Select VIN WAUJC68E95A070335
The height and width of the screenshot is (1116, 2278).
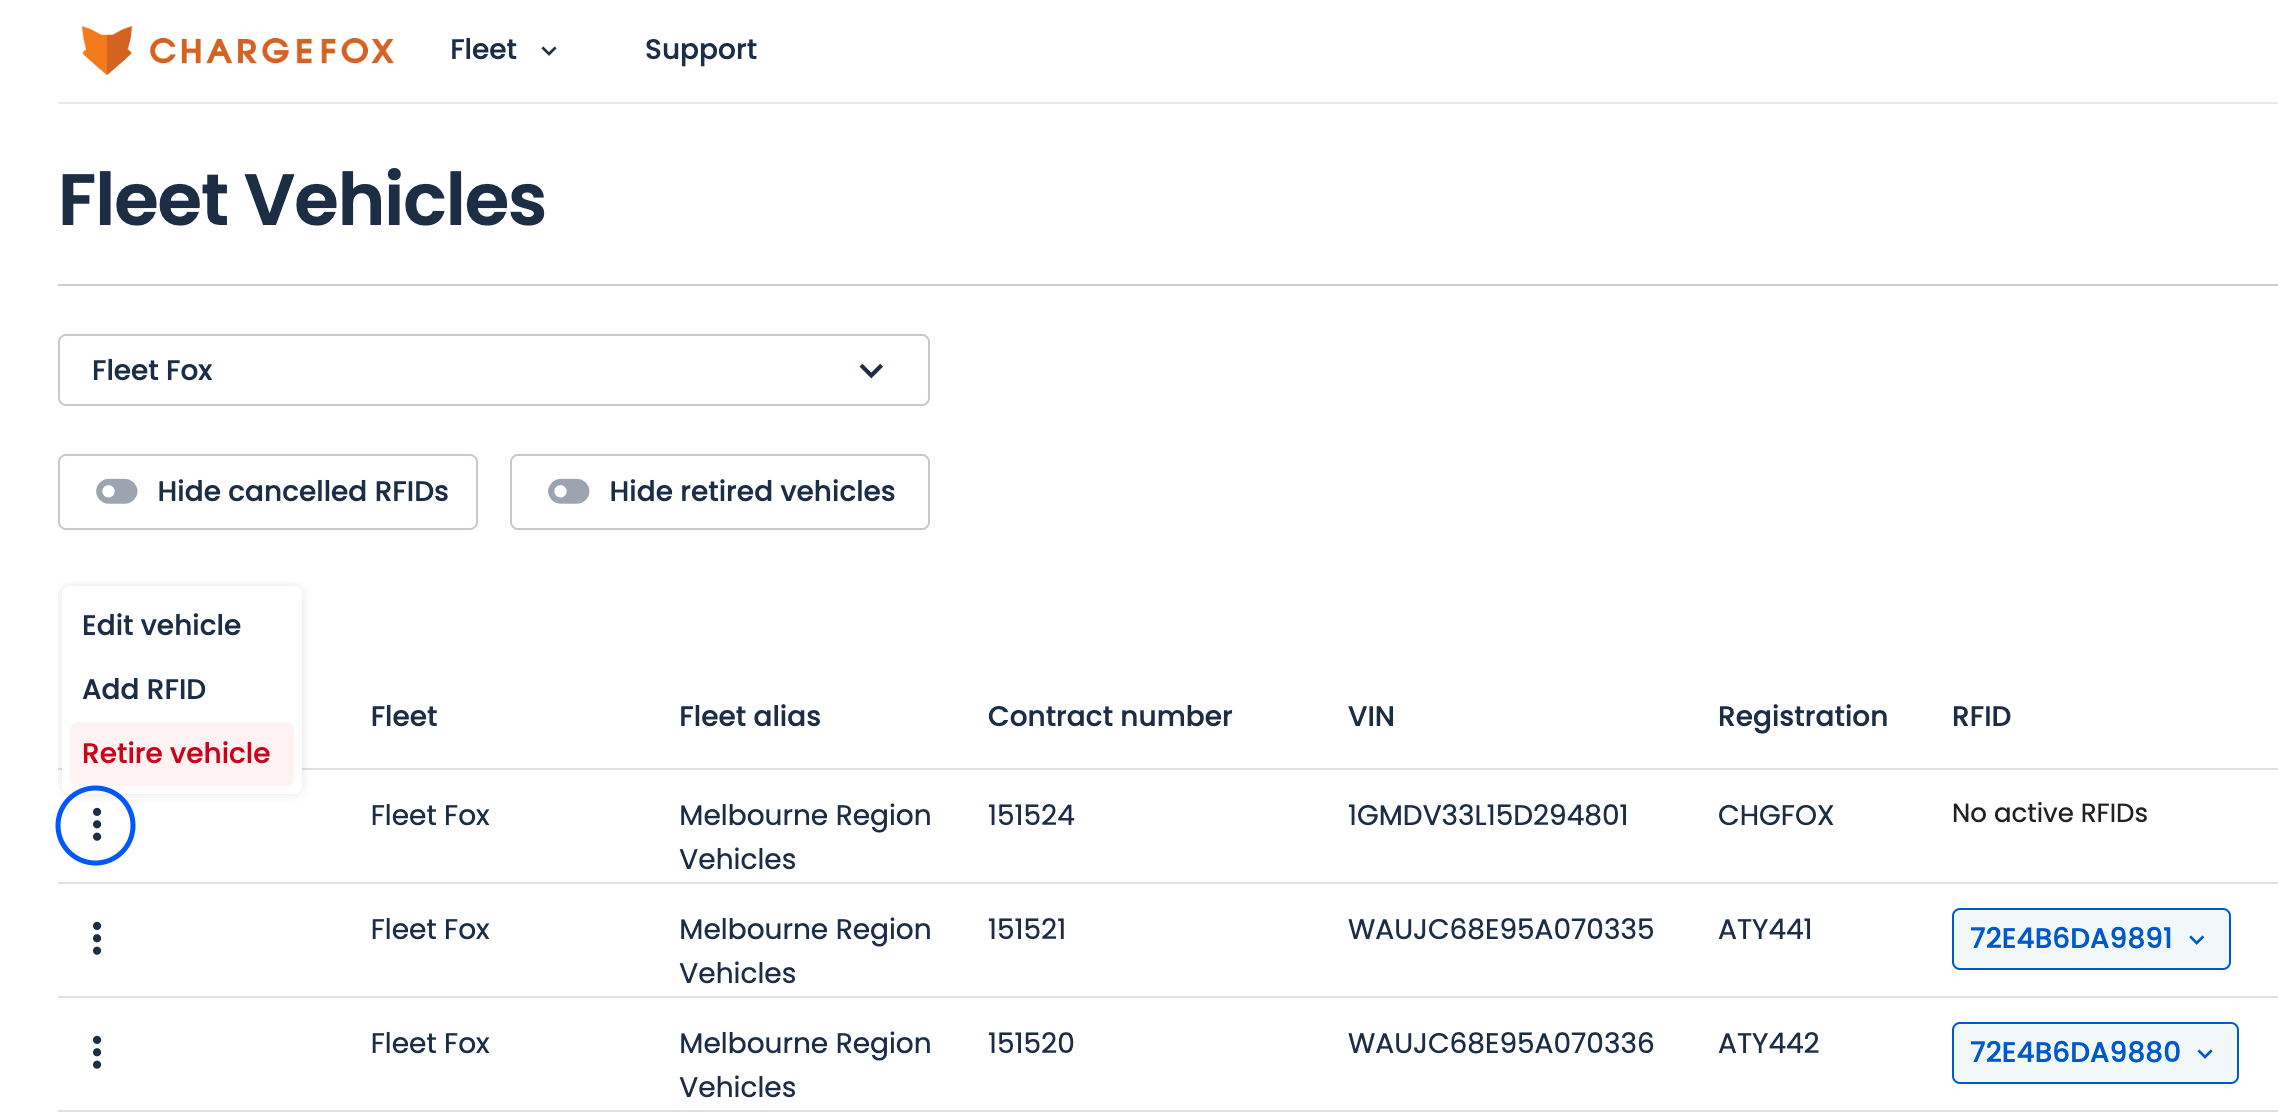tap(1501, 929)
